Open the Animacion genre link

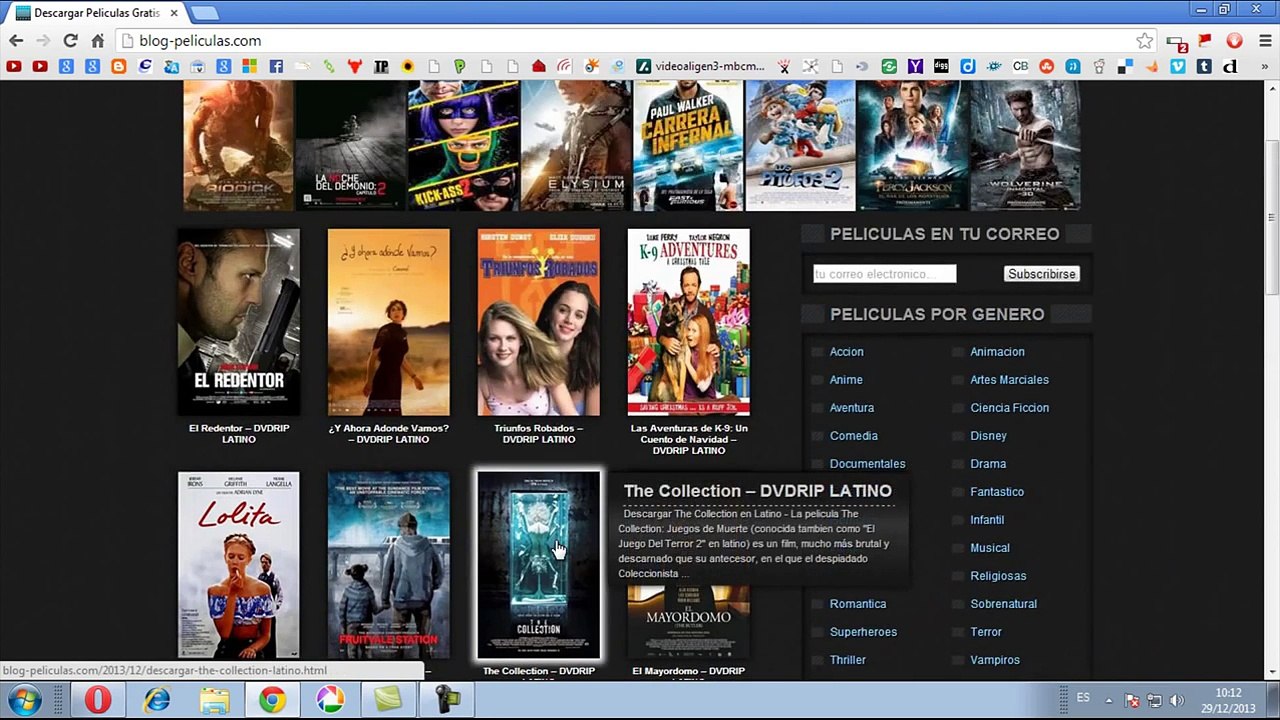(x=997, y=352)
